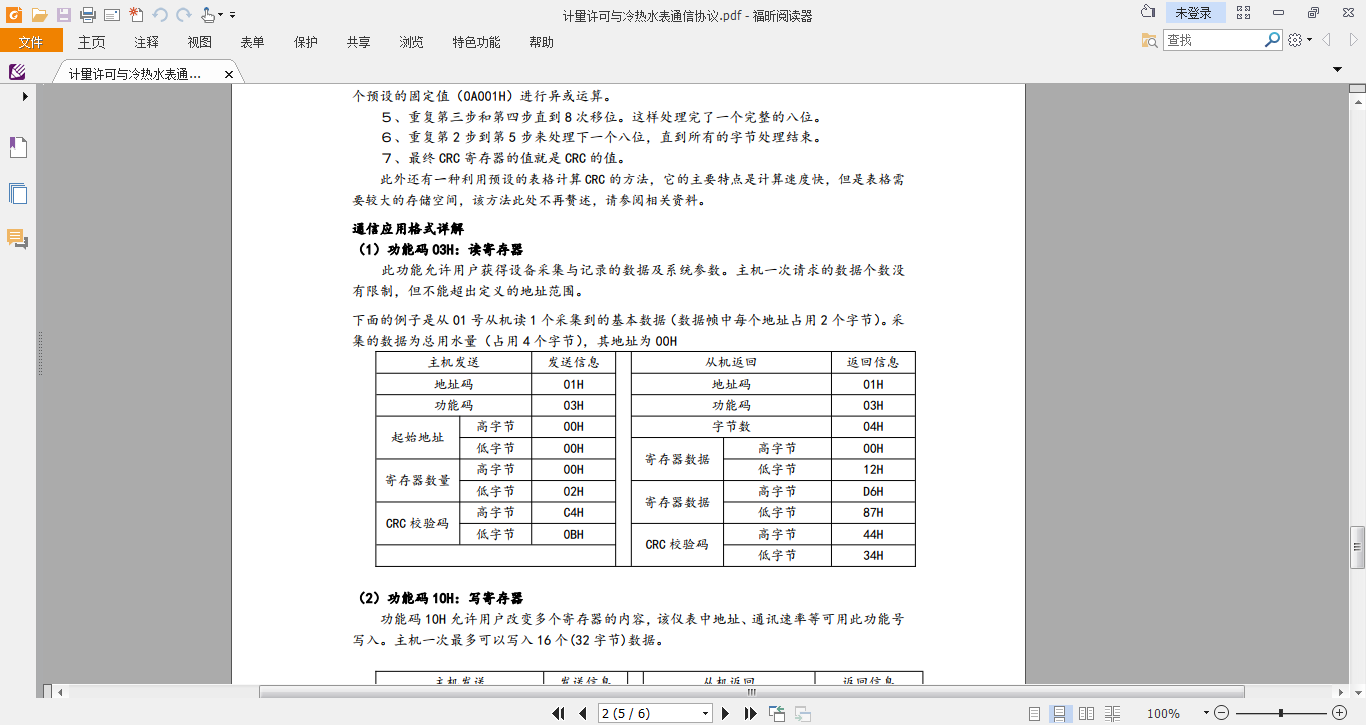Open the page number dropdown

tap(706, 713)
